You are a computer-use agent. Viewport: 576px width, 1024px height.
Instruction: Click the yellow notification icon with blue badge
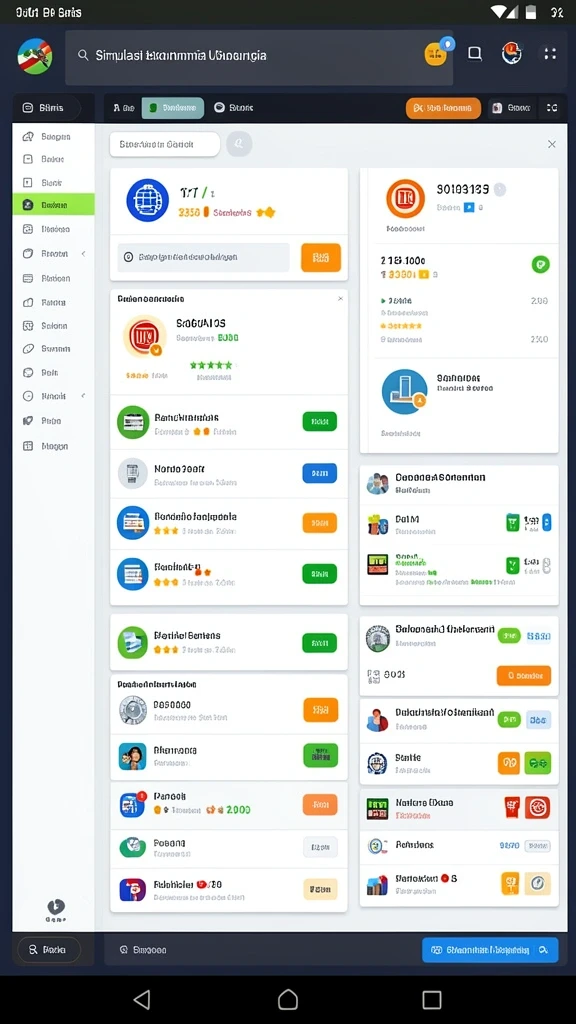click(436, 54)
